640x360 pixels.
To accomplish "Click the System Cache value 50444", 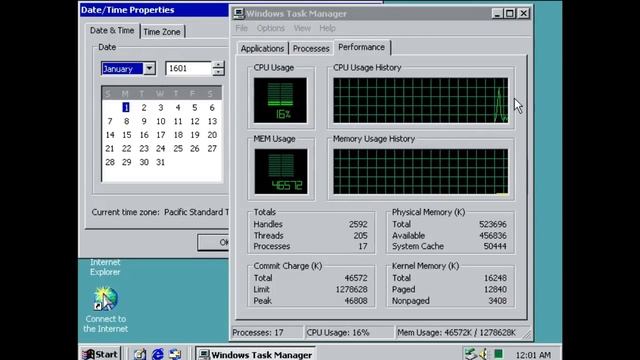I will 495,246.
